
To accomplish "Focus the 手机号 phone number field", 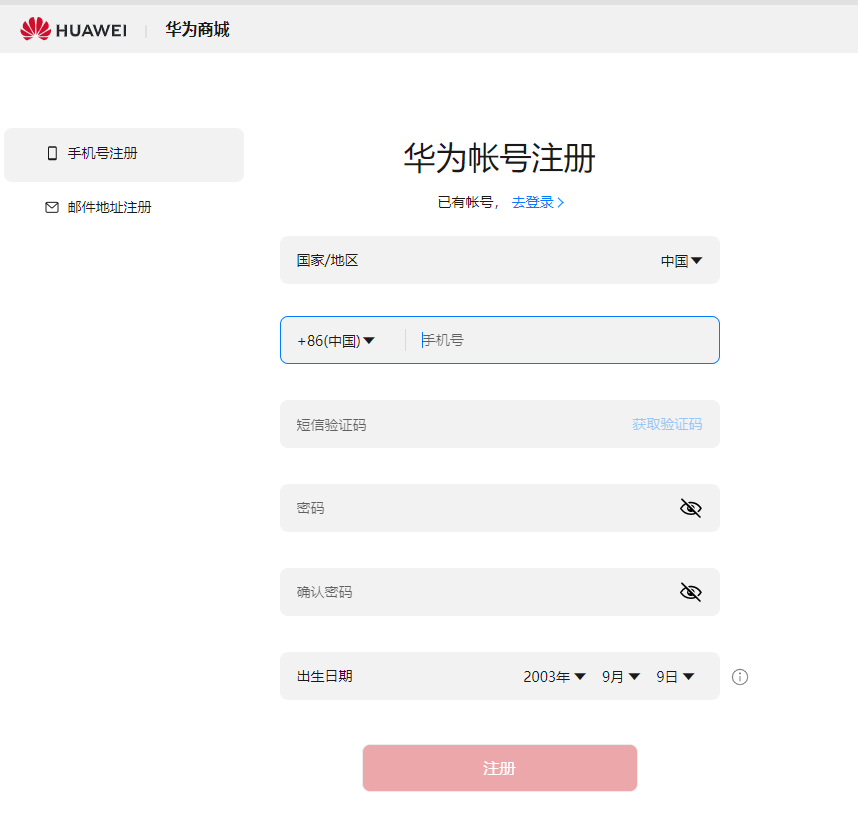I will tap(561, 340).
